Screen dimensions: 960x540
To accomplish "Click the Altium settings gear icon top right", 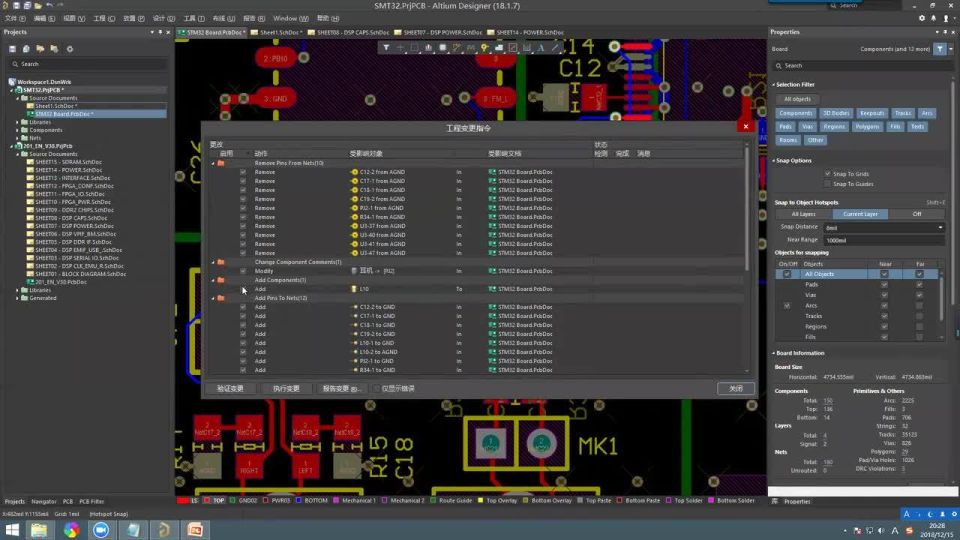I will point(922,18).
